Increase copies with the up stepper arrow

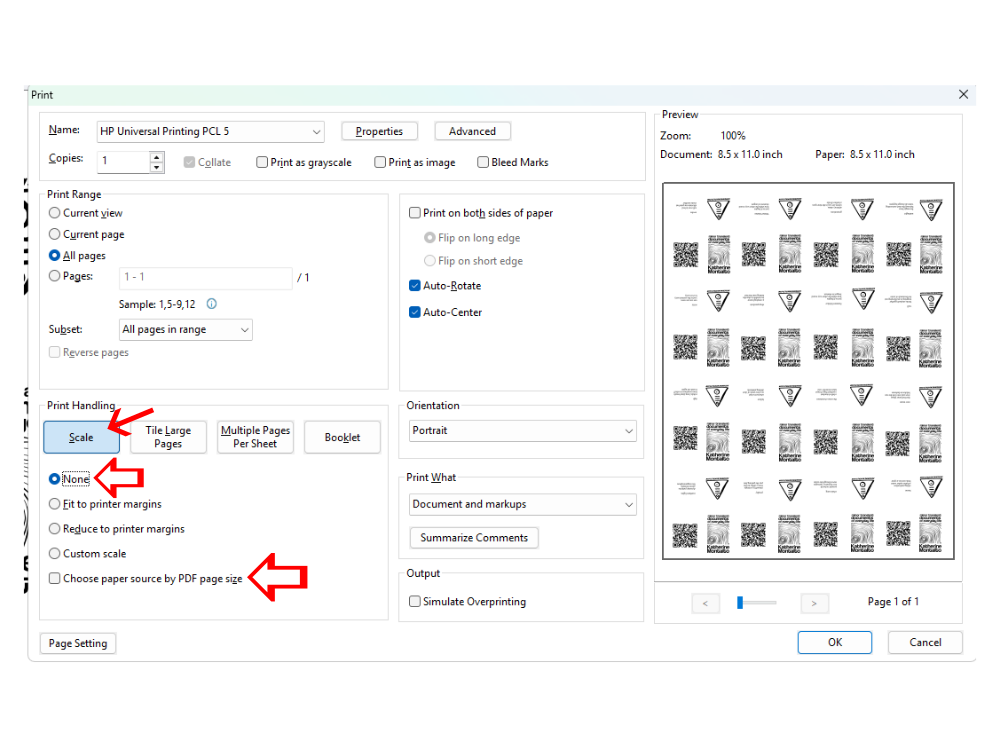[x=157, y=156]
